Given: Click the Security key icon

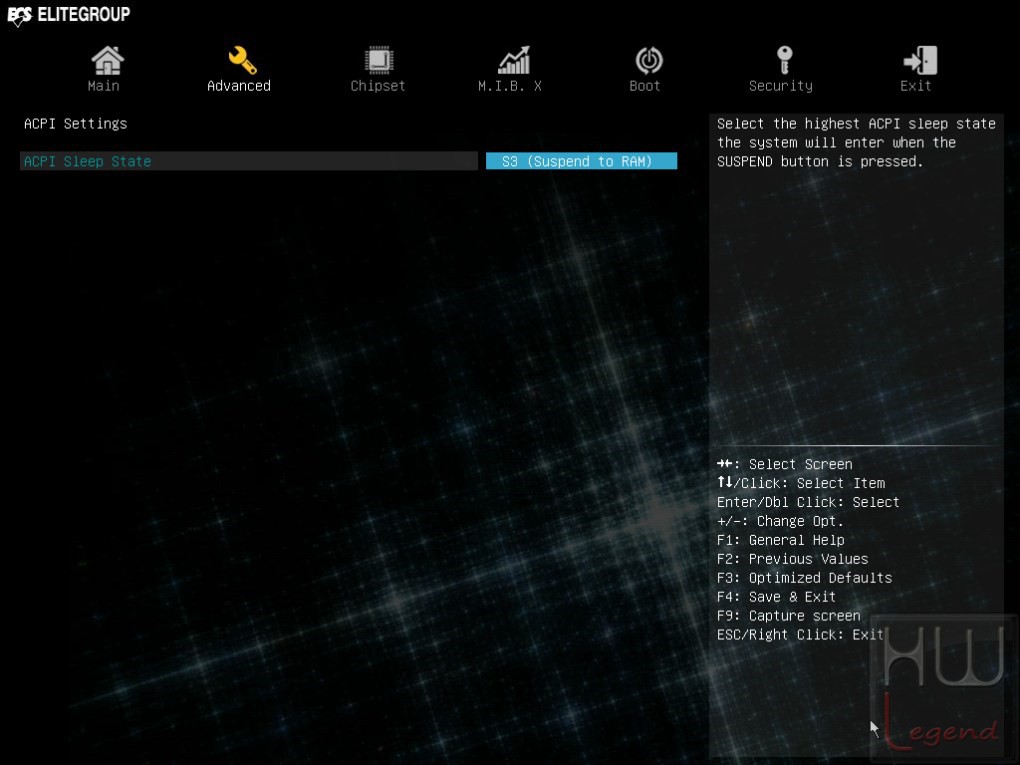Looking at the screenshot, I should [x=785, y=60].
